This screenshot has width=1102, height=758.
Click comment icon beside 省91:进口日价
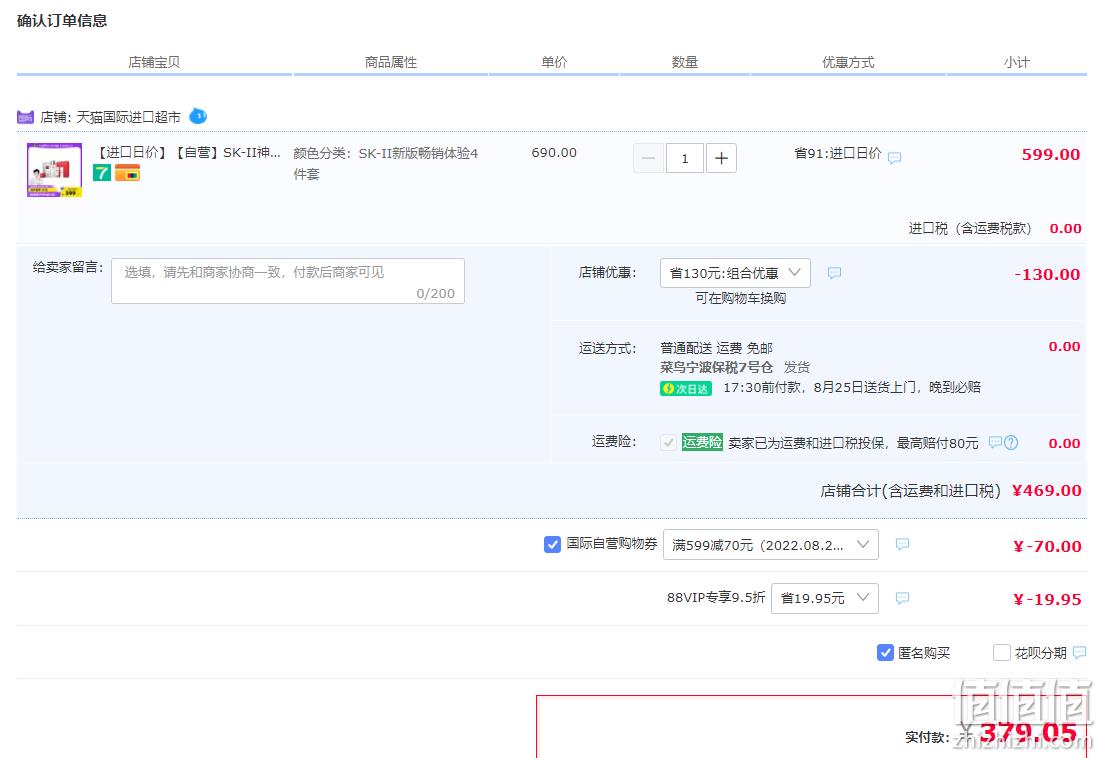click(895, 158)
